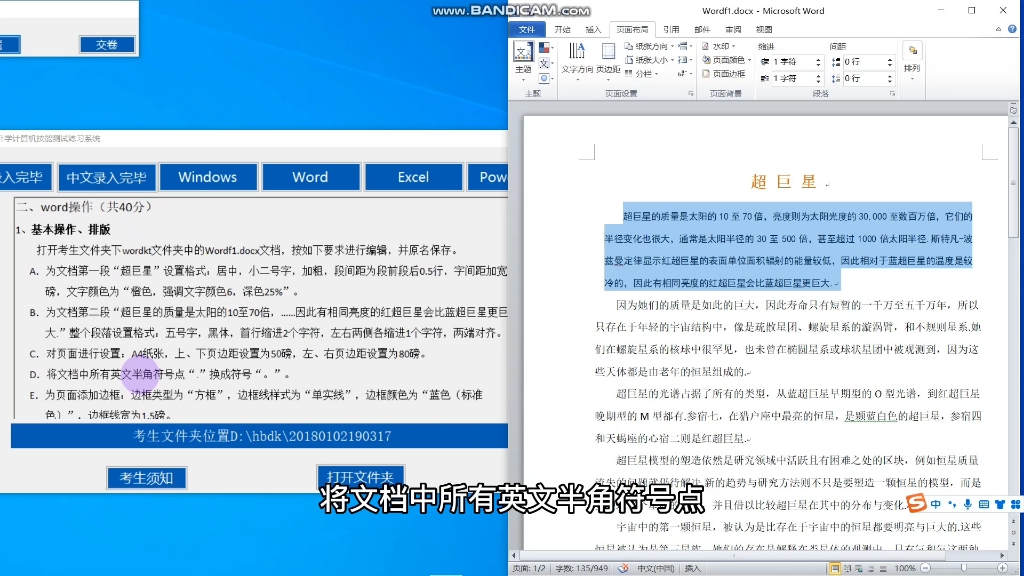This screenshot has width=1024, height=576.
Task: Click the Page Borders (页面边框) icon
Action: pyautogui.click(x=726, y=75)
